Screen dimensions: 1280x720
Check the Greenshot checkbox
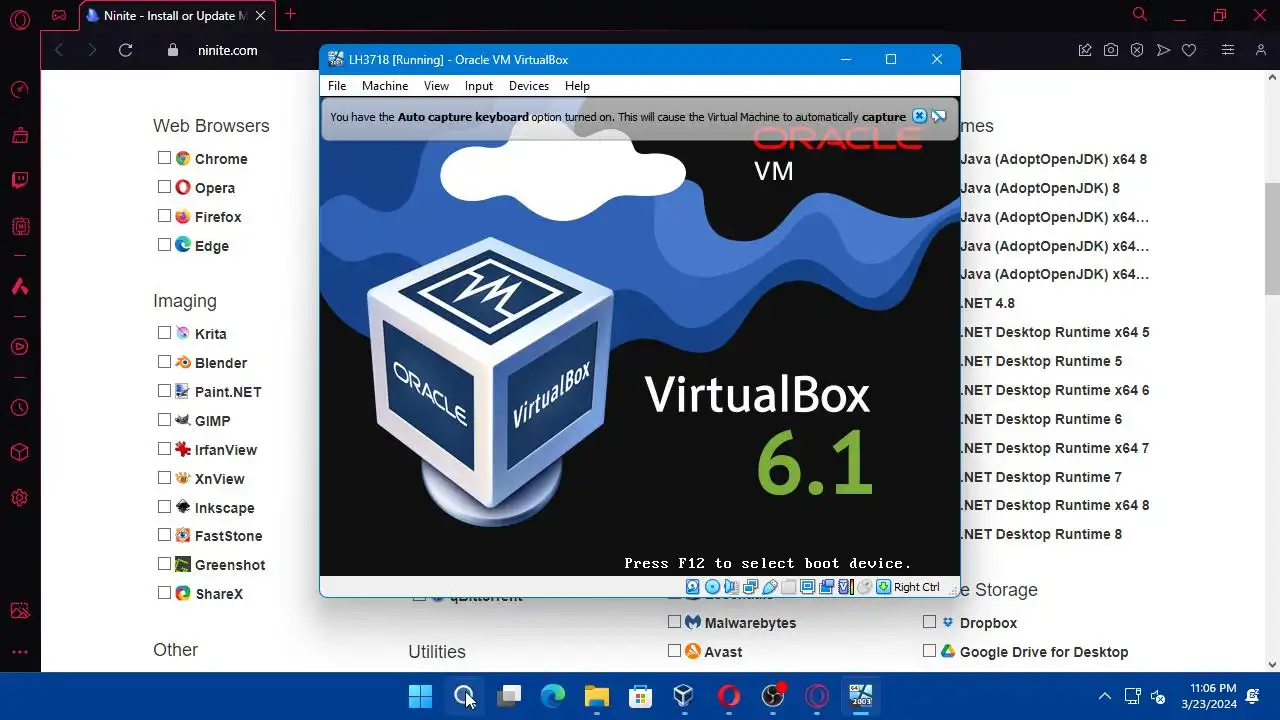pyautogui.click(x=164, y=564)
